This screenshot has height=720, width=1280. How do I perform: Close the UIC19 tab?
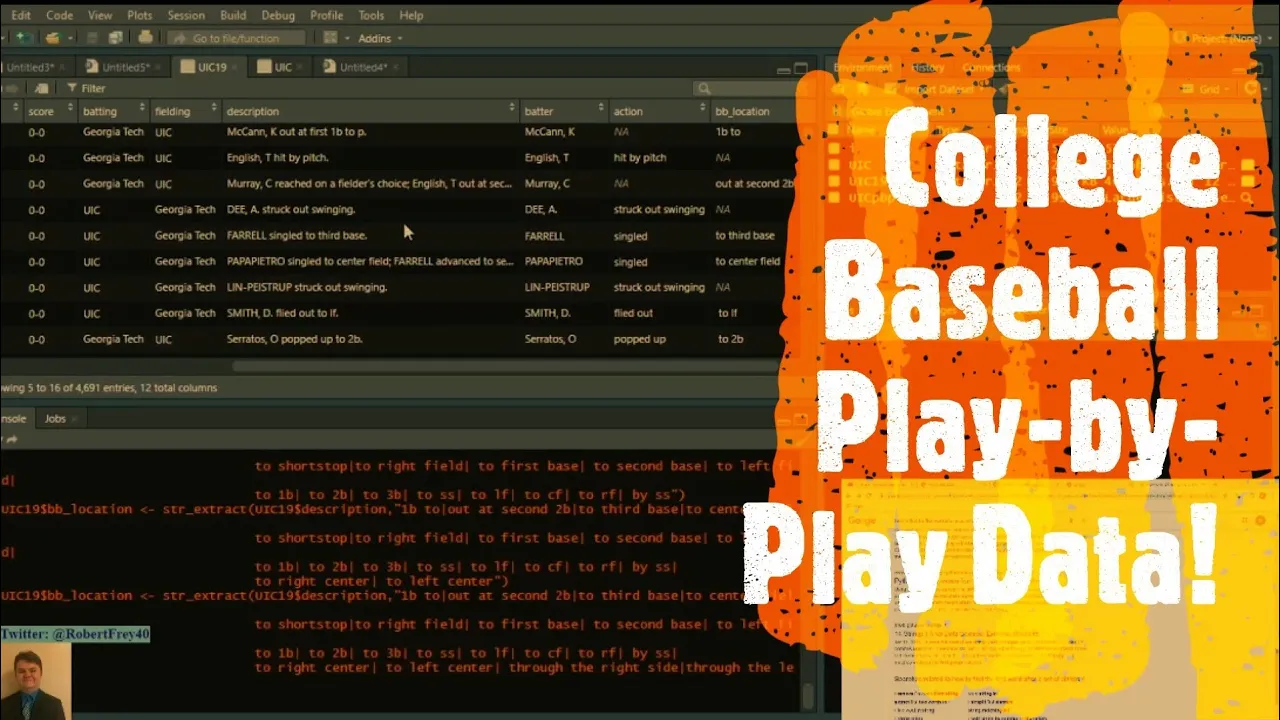pyautogui.click(x=237, y=67)
